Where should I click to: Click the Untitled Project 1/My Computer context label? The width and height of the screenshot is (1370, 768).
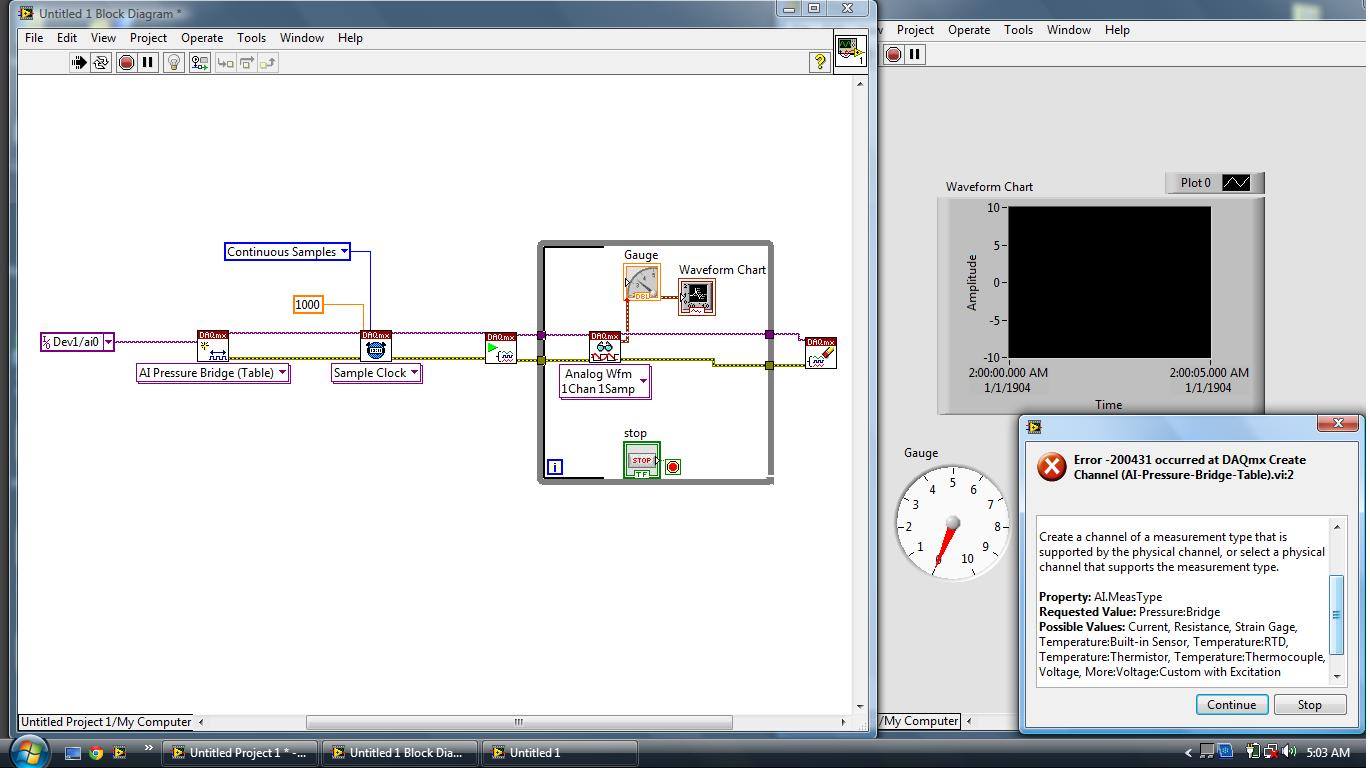point(106,722)
